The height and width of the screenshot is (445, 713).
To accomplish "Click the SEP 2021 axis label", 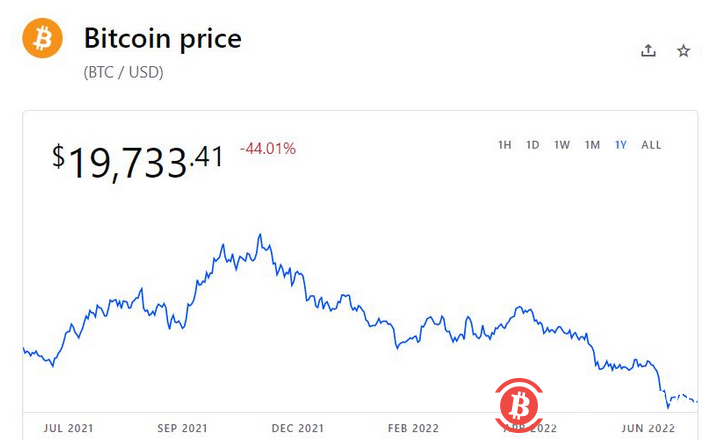I will pos(183,428).
